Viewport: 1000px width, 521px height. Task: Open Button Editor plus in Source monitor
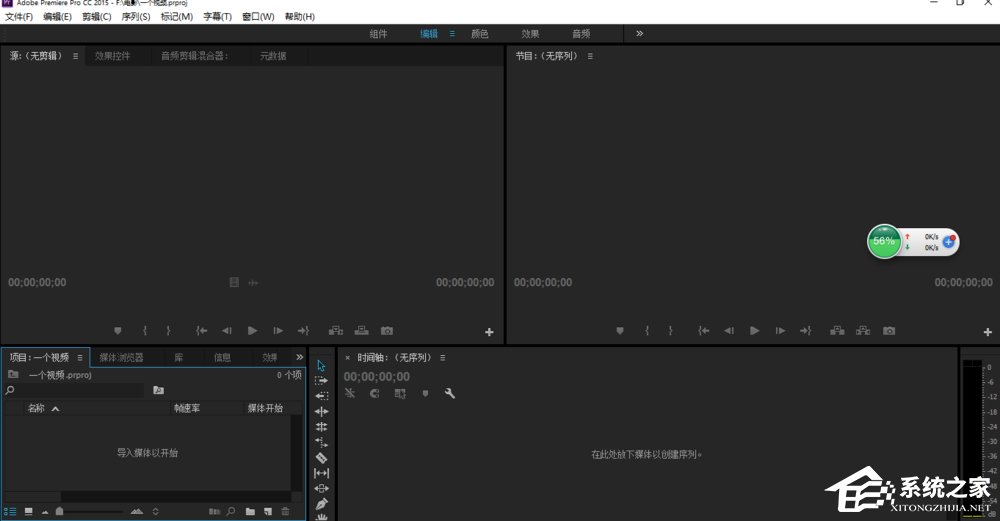click(489, 332)
